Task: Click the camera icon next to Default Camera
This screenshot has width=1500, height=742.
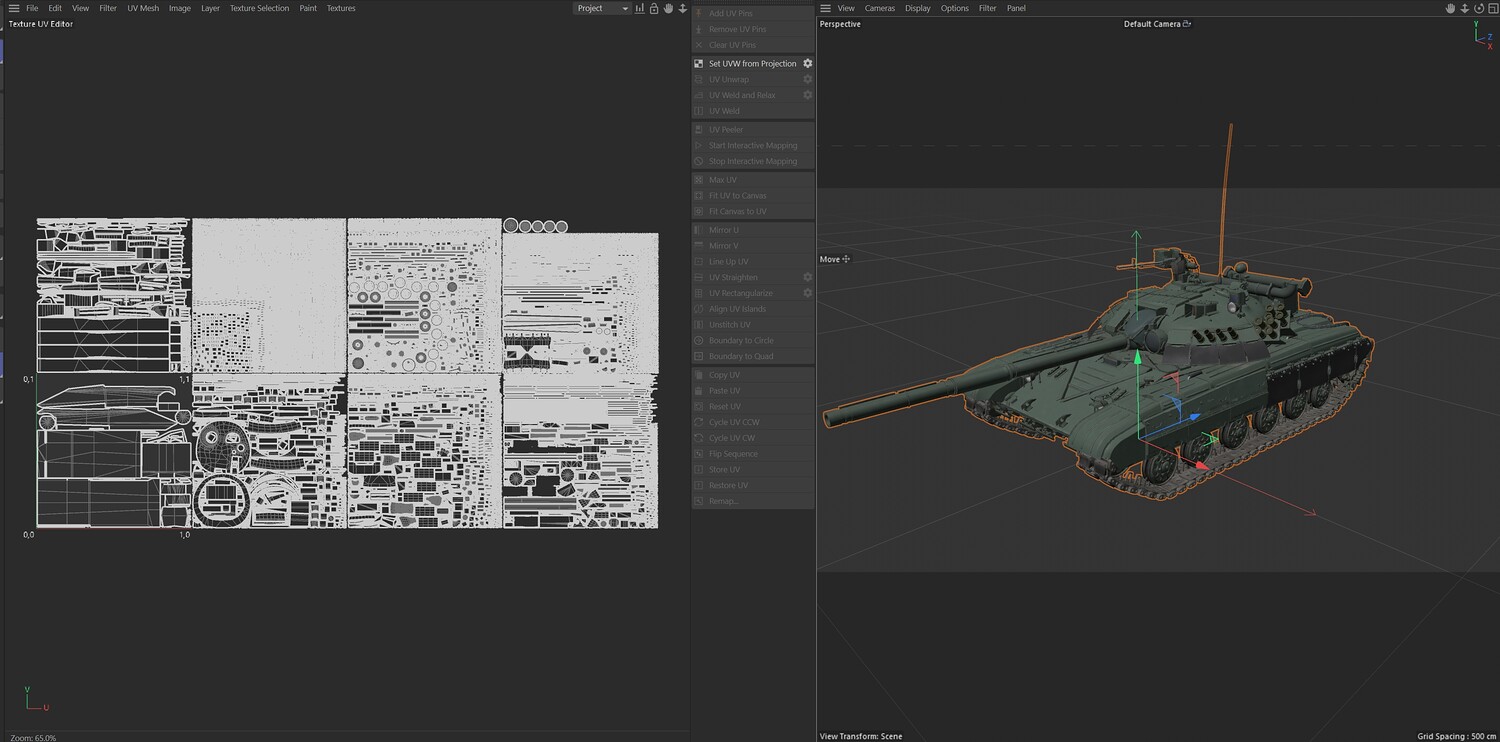Action: 1187,24
